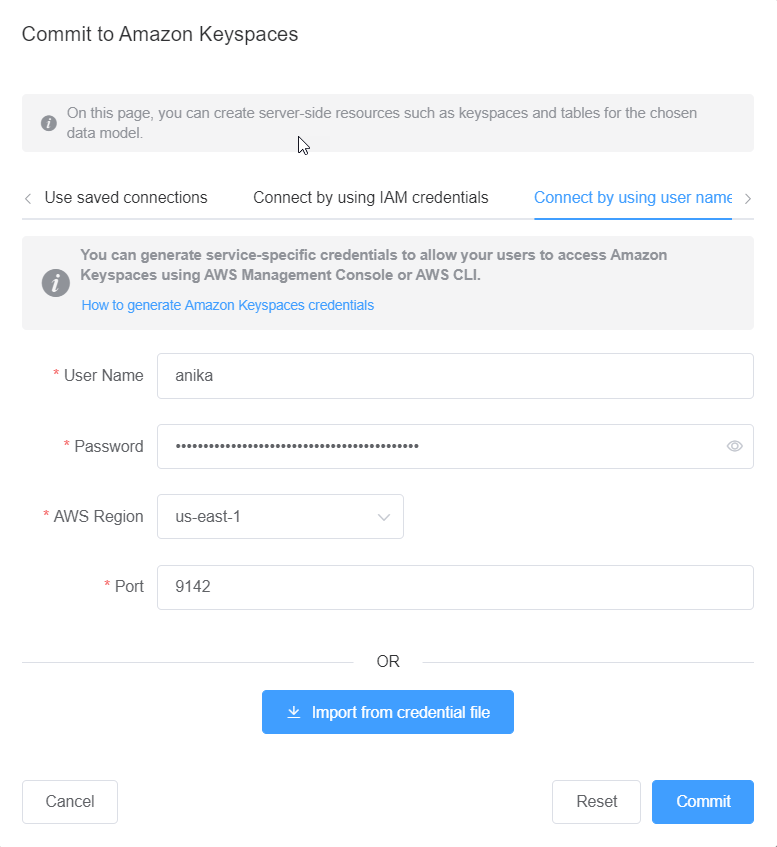Click the left chevron to scroll tabs

point(27,198)
